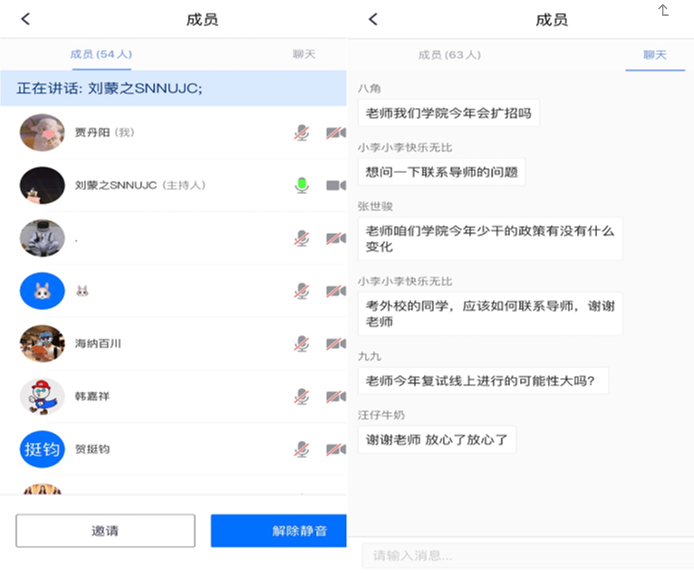Select chat message about 扩招

pos(448,113)
